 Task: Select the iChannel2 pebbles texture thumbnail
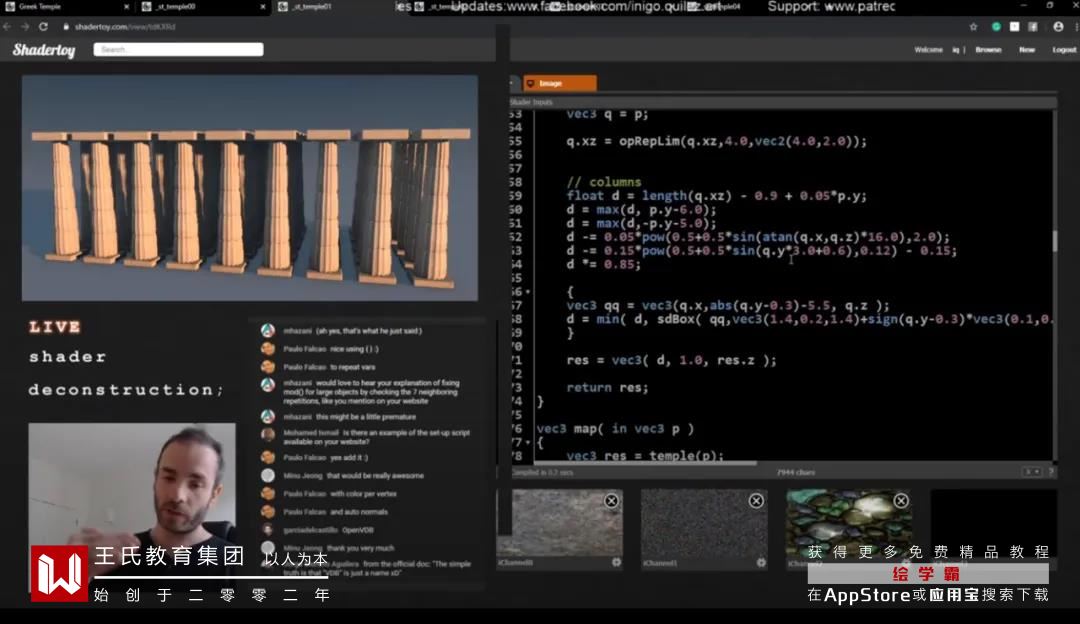849,523
